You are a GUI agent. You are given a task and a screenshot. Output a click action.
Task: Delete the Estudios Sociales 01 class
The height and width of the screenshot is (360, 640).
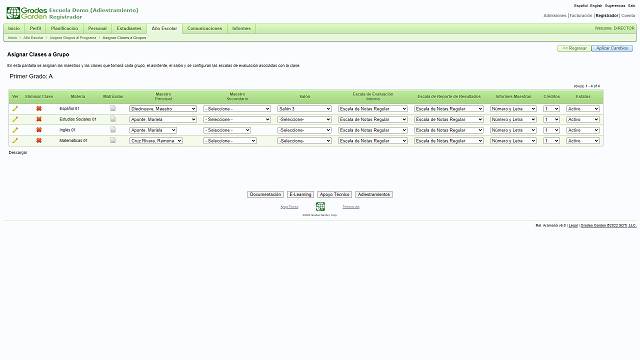(39, 119)
